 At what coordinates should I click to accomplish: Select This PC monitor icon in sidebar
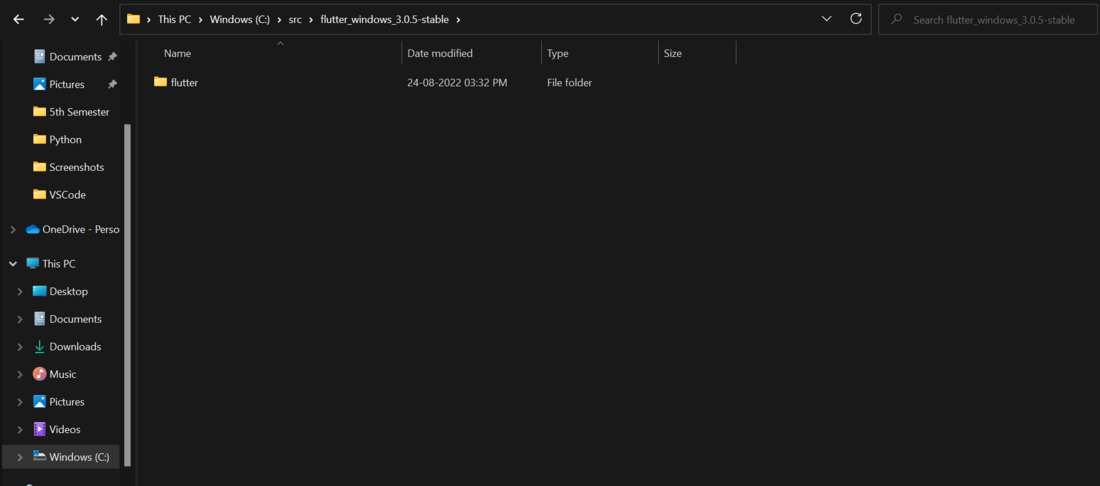click(x=32, y=264)
